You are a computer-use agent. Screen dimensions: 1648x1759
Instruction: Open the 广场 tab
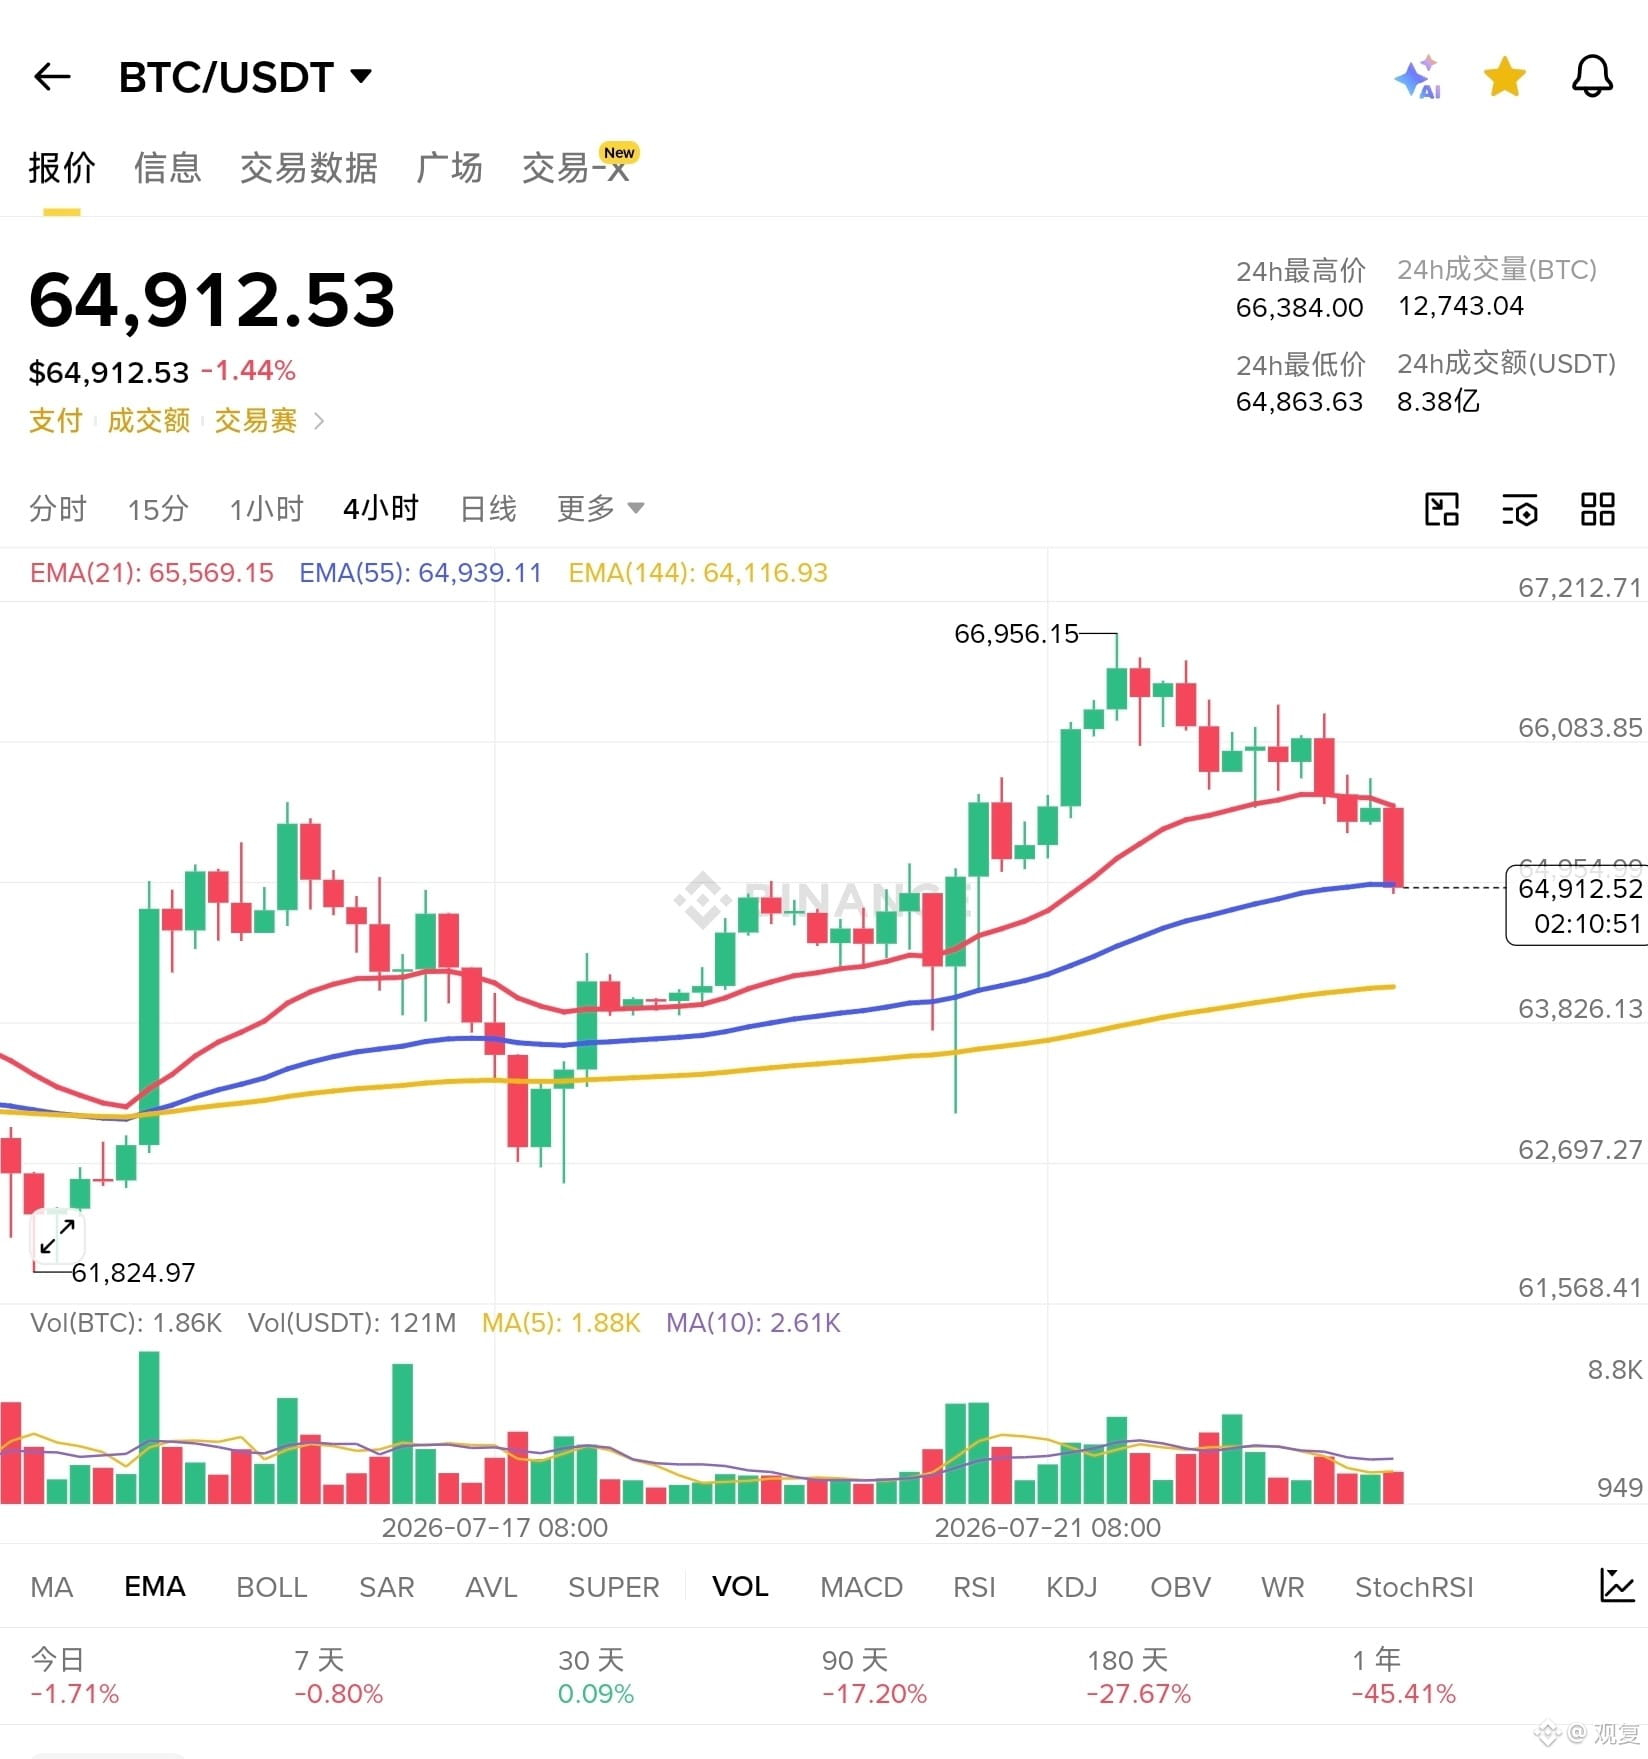click(x=449, y=167)
